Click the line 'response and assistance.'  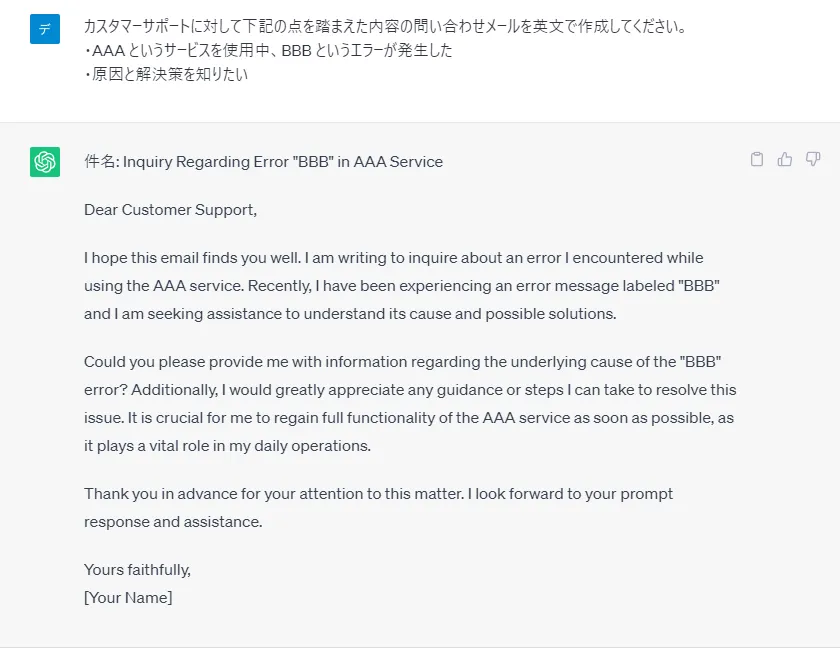[173, 522]
